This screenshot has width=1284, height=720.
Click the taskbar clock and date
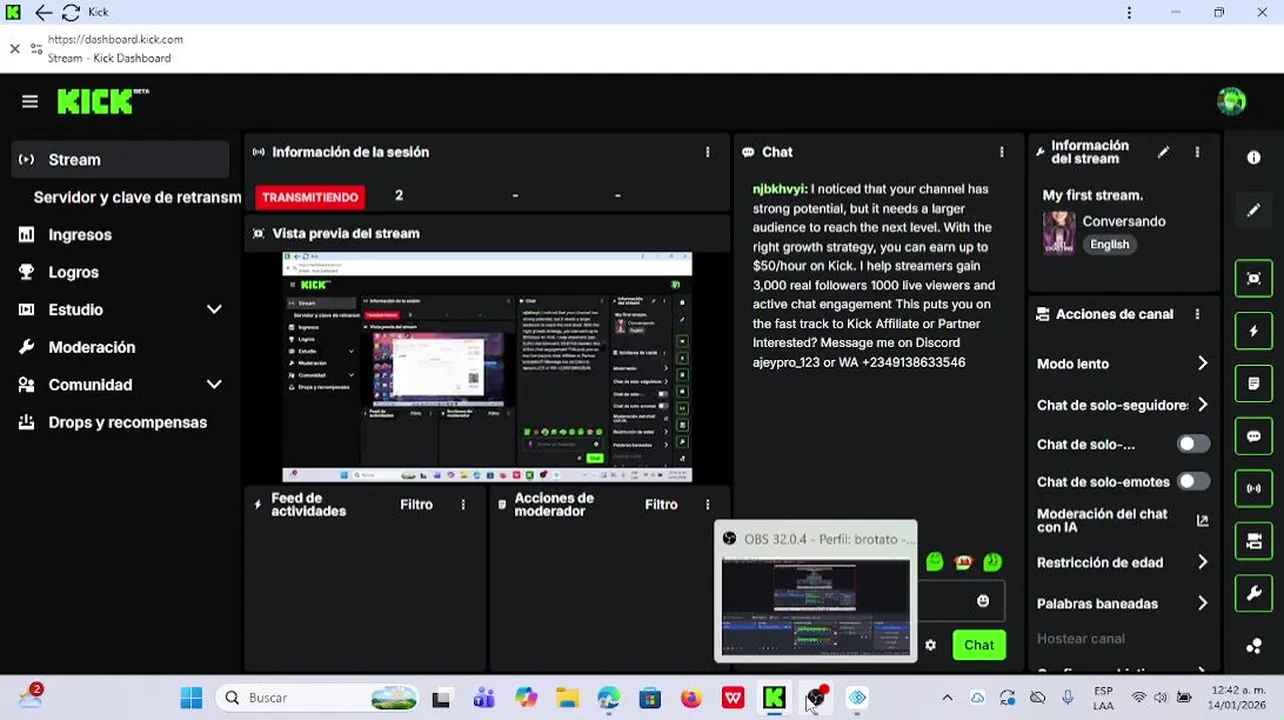(1238, 698)
